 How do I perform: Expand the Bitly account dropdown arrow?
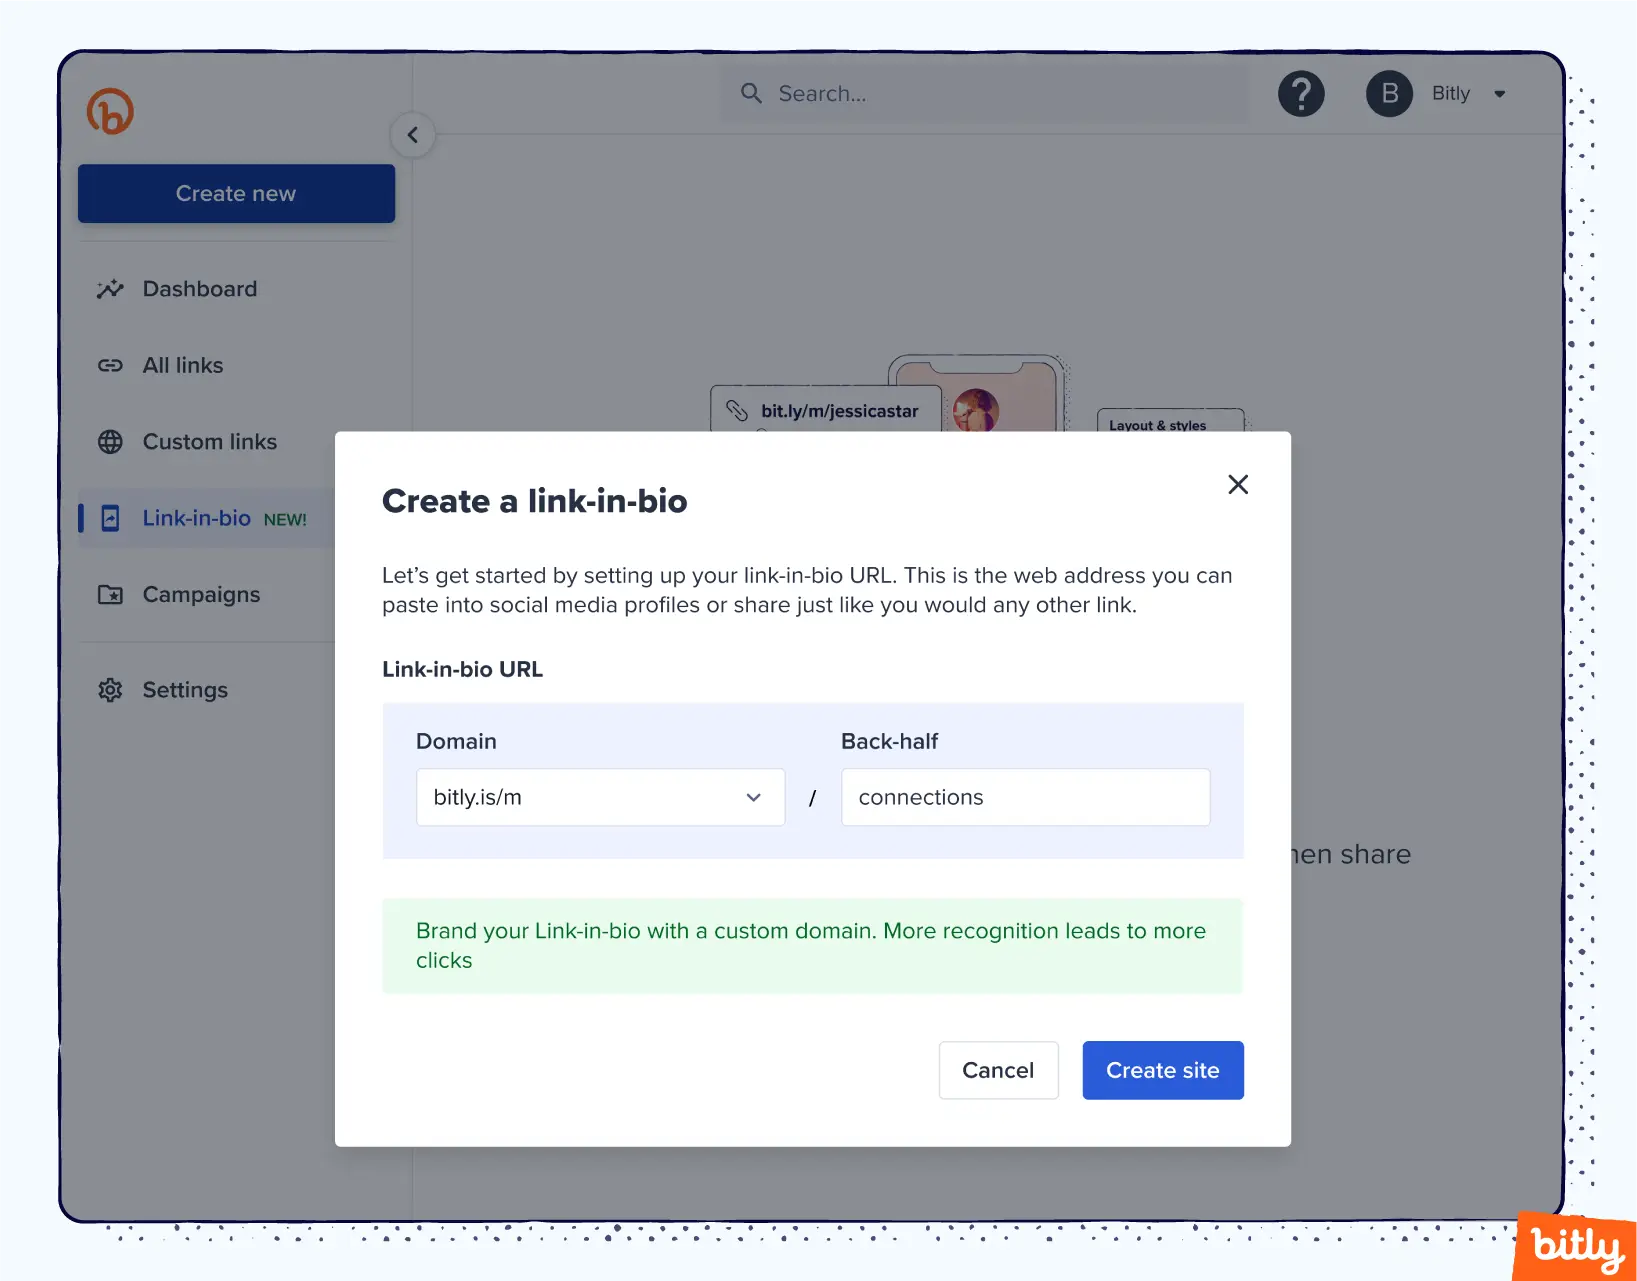coord(1499,94)
